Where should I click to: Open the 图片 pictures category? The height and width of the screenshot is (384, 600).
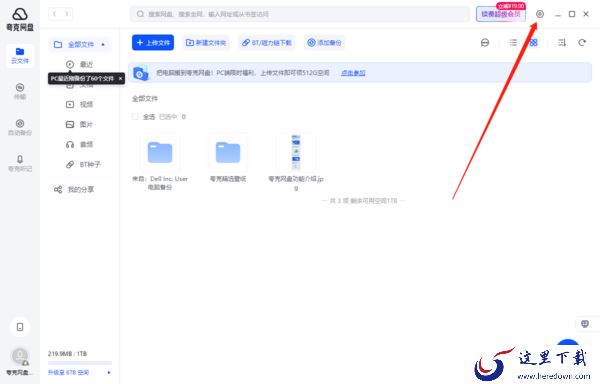(x=80, y=124)
